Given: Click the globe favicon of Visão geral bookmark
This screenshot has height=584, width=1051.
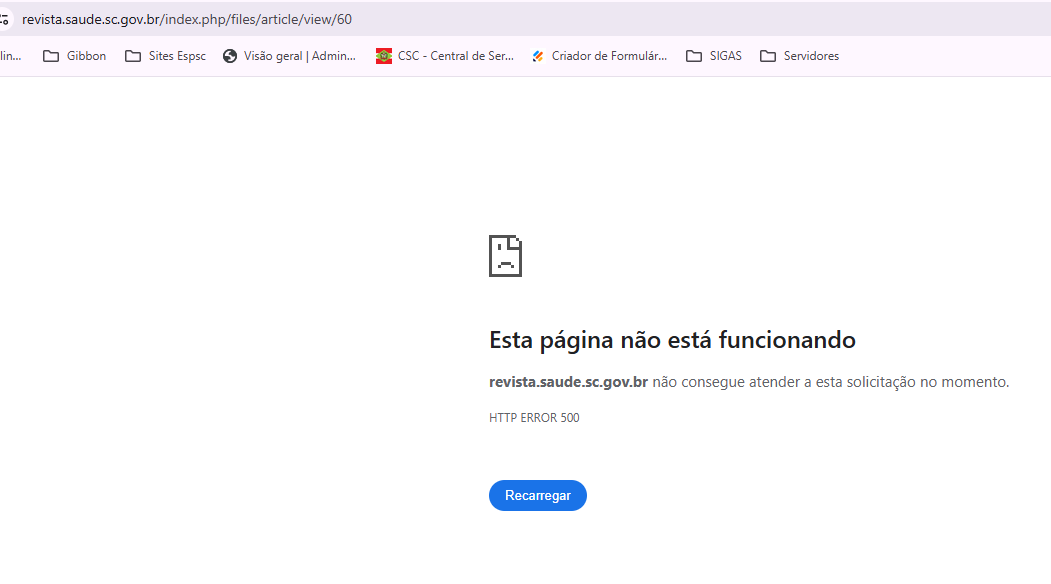Looking at the screenshot, I should [230, 56].
